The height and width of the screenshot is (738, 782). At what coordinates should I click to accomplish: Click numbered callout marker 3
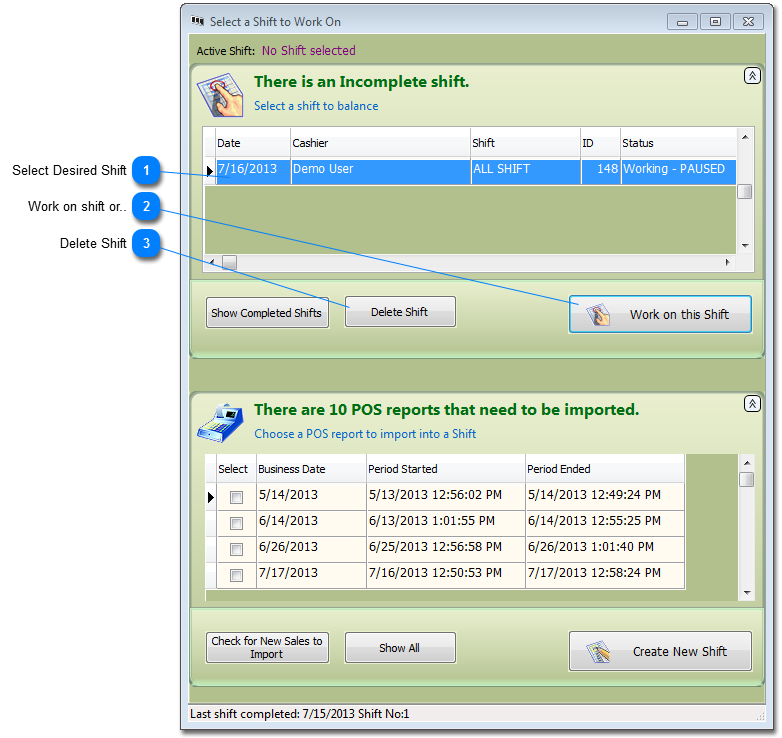[147, 243]
